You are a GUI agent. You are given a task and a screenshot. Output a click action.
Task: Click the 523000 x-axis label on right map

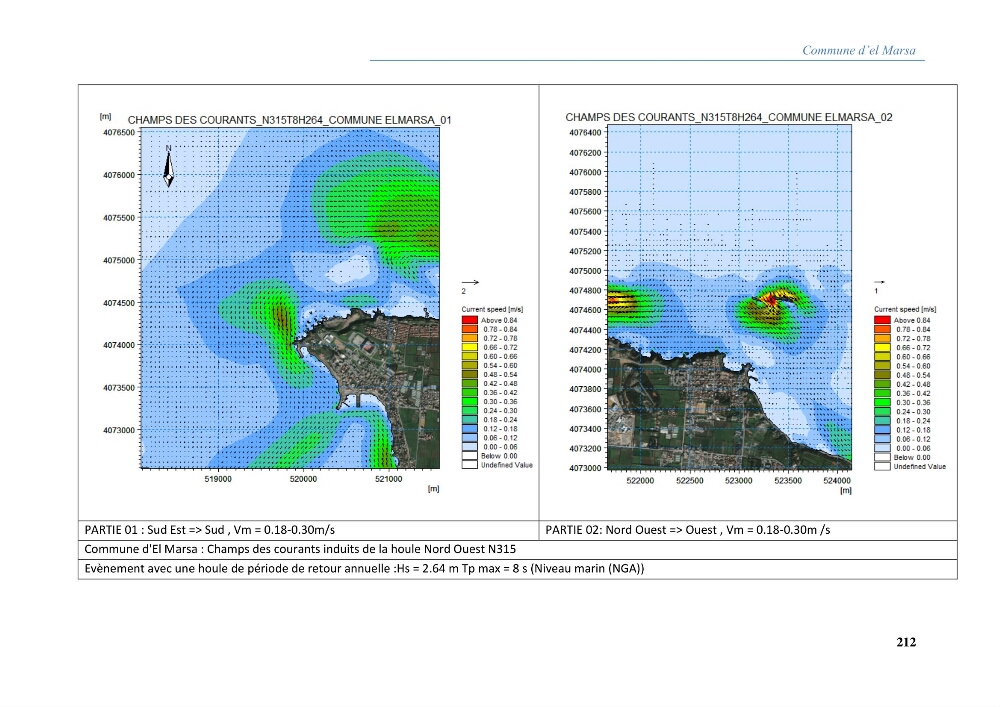[739, 481]
